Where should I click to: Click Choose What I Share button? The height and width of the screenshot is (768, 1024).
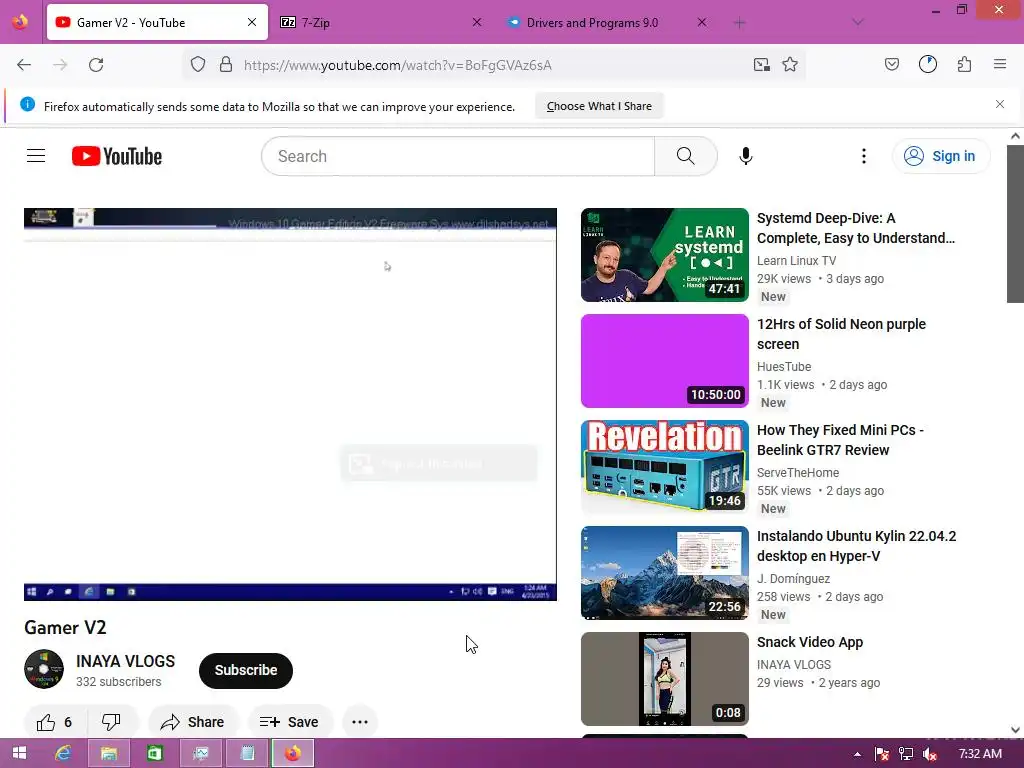point(599,106)
